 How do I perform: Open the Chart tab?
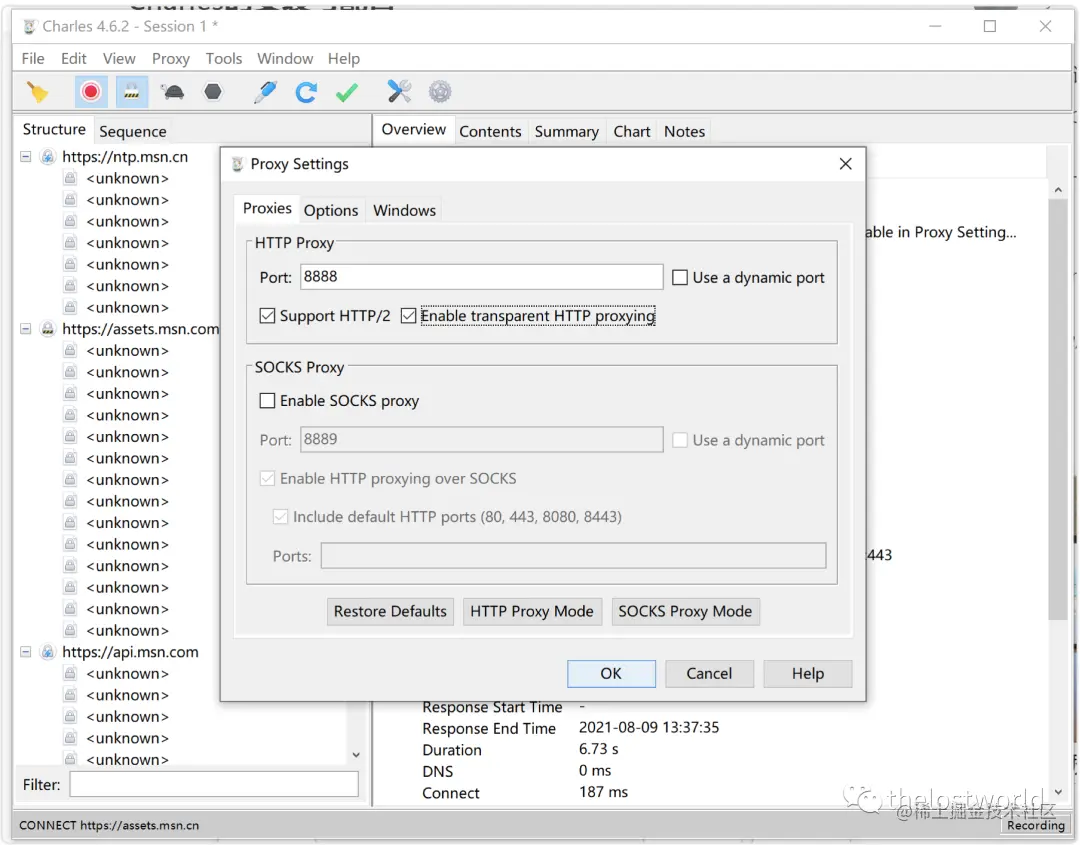click(632, 132)
